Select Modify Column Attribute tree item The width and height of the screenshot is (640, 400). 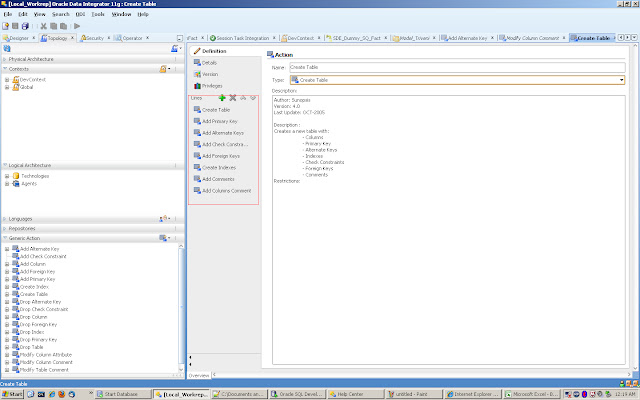click(46, 355)
